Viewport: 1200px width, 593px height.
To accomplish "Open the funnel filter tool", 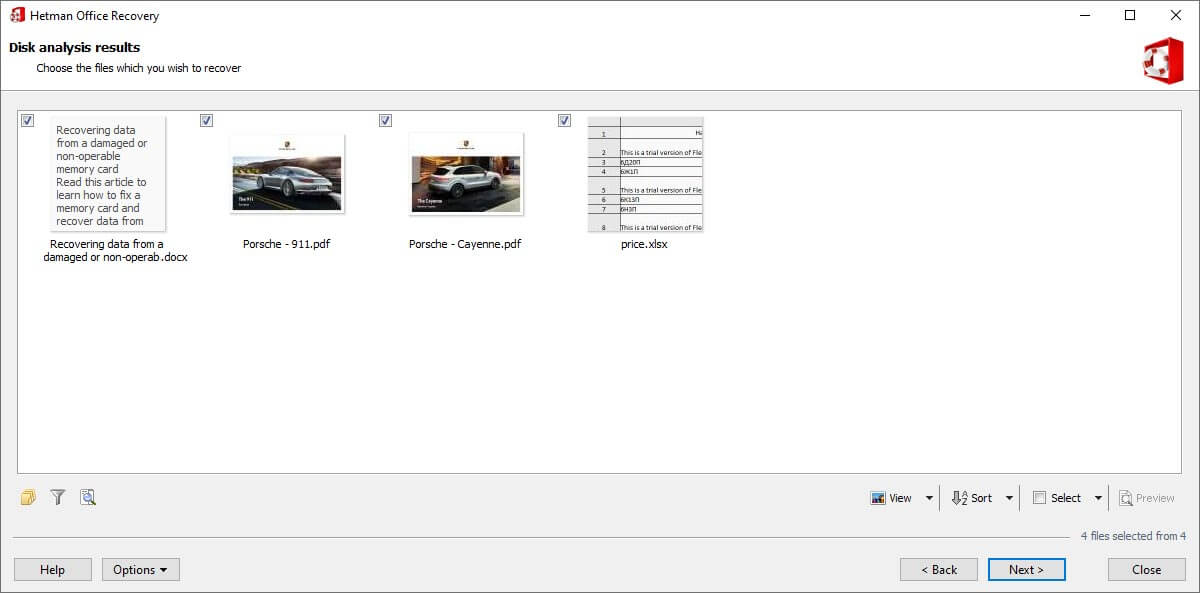I will point(58,497).
